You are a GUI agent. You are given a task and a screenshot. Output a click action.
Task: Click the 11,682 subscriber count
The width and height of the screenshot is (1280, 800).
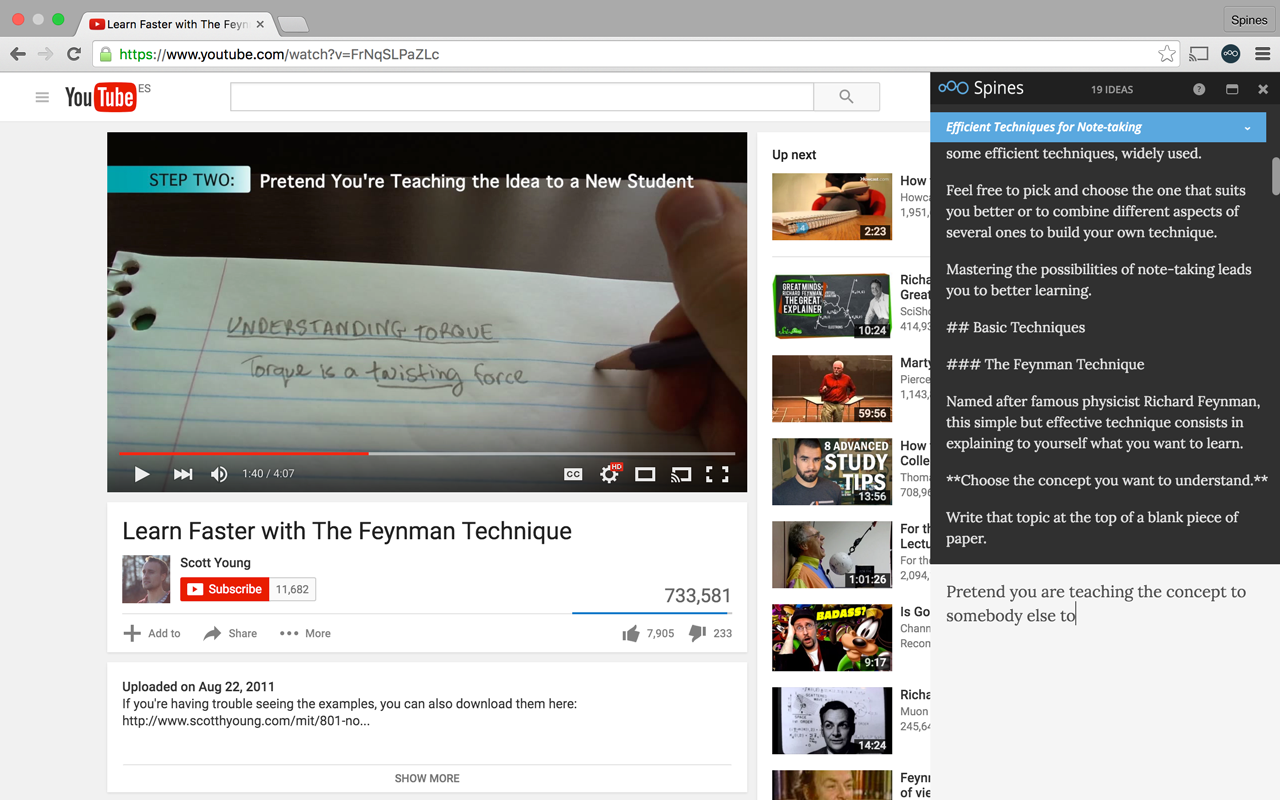point(292,590)
